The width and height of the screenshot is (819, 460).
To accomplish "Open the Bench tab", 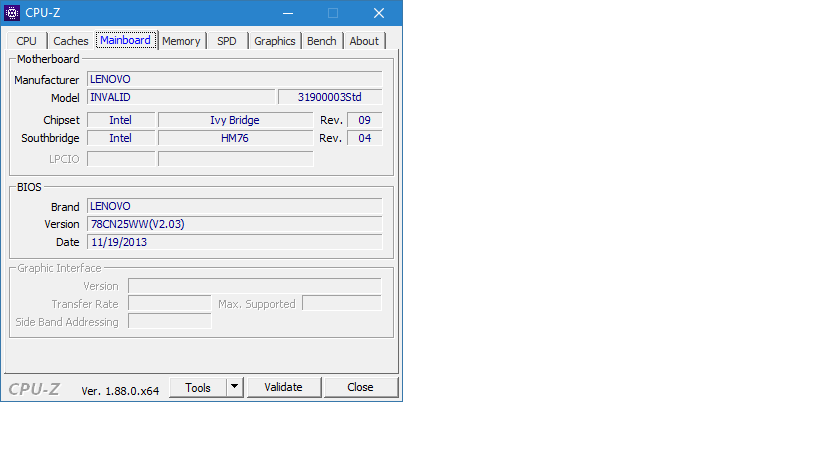I will 322,41.
